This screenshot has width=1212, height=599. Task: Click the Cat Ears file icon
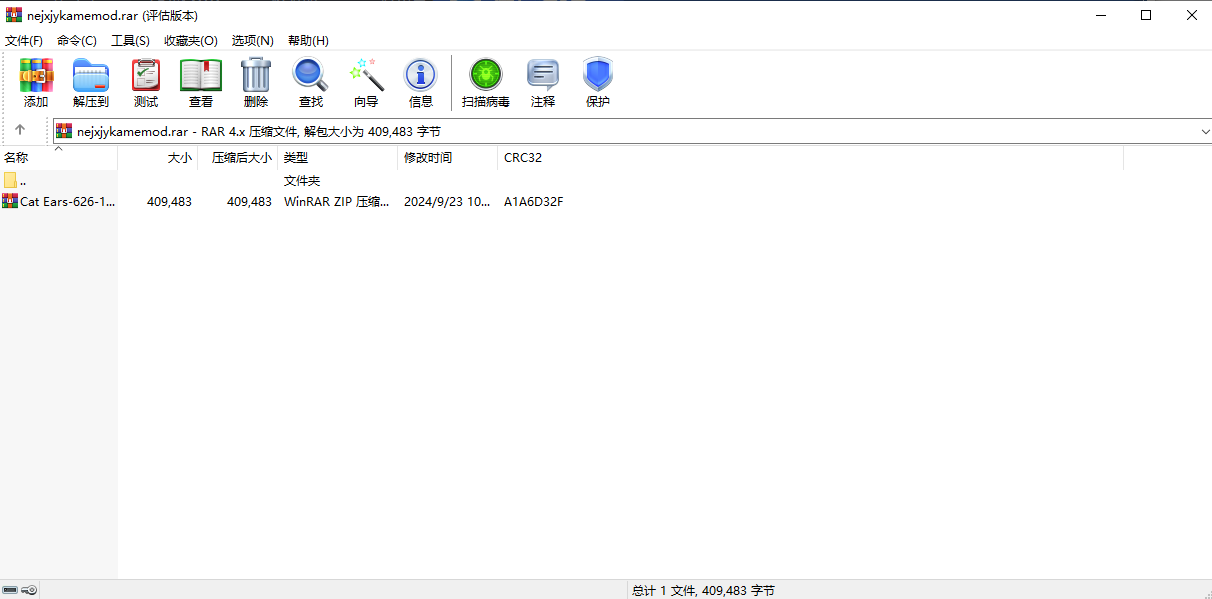pyautogui.click(x=10, y=201)
